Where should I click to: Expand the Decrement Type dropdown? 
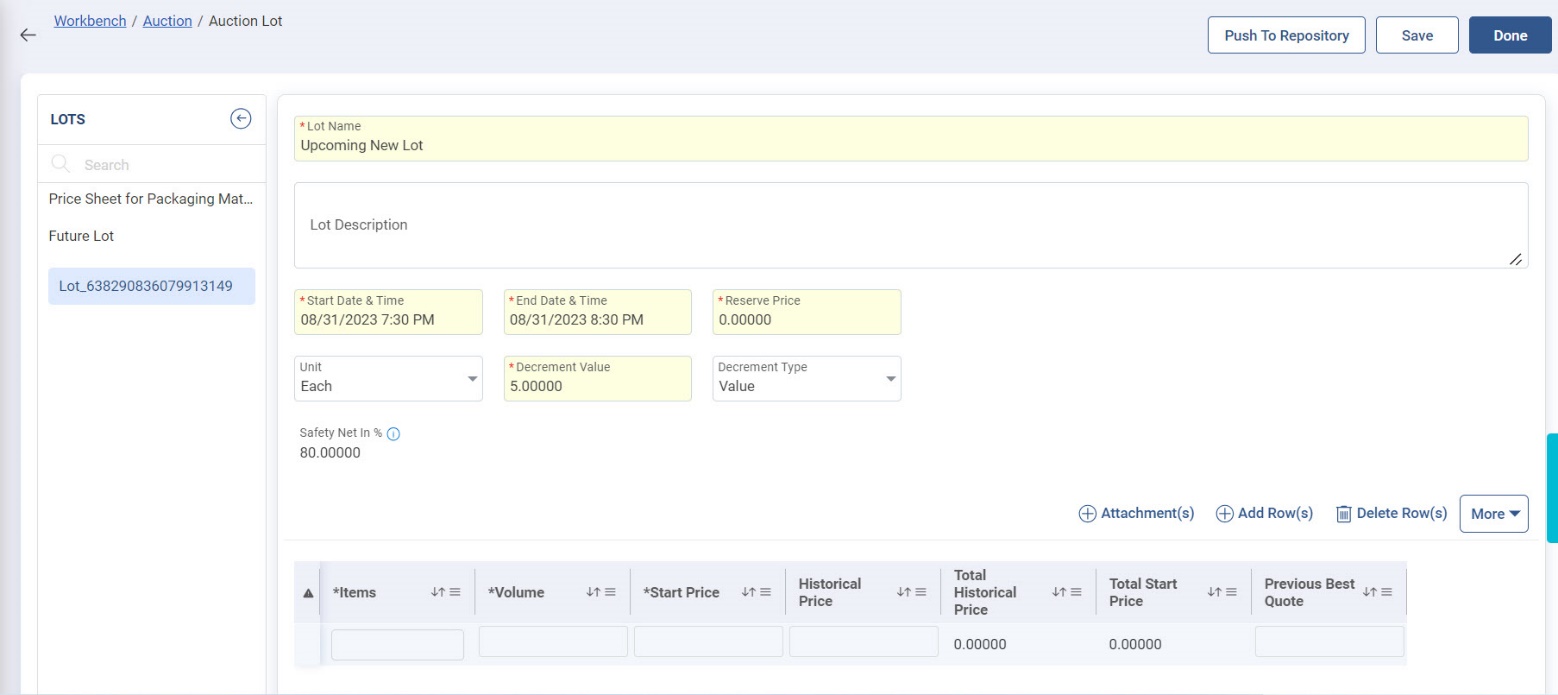[x=890, y=380]
